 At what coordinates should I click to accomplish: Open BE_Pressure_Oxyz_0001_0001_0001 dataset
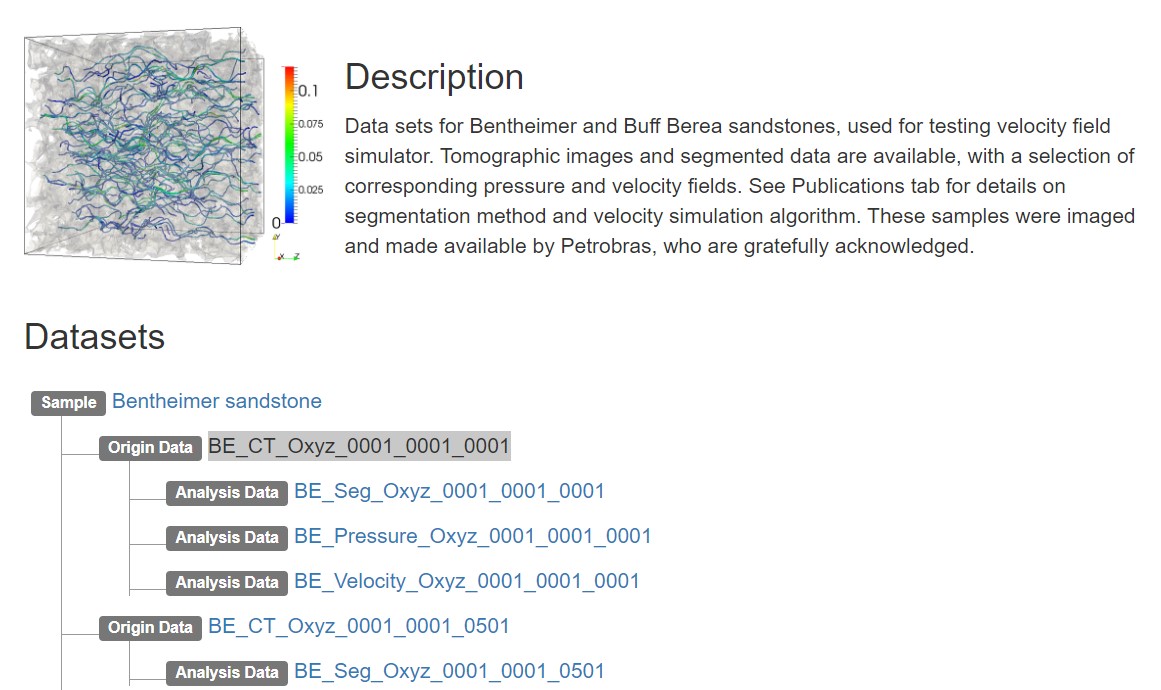pyautogui.click(x=472, y=537)
